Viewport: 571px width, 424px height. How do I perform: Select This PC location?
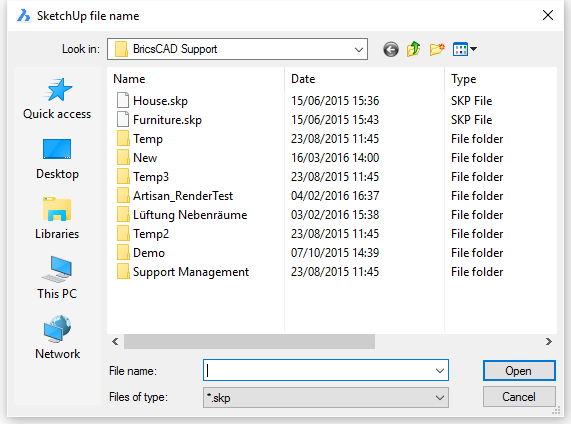point(57,278)
